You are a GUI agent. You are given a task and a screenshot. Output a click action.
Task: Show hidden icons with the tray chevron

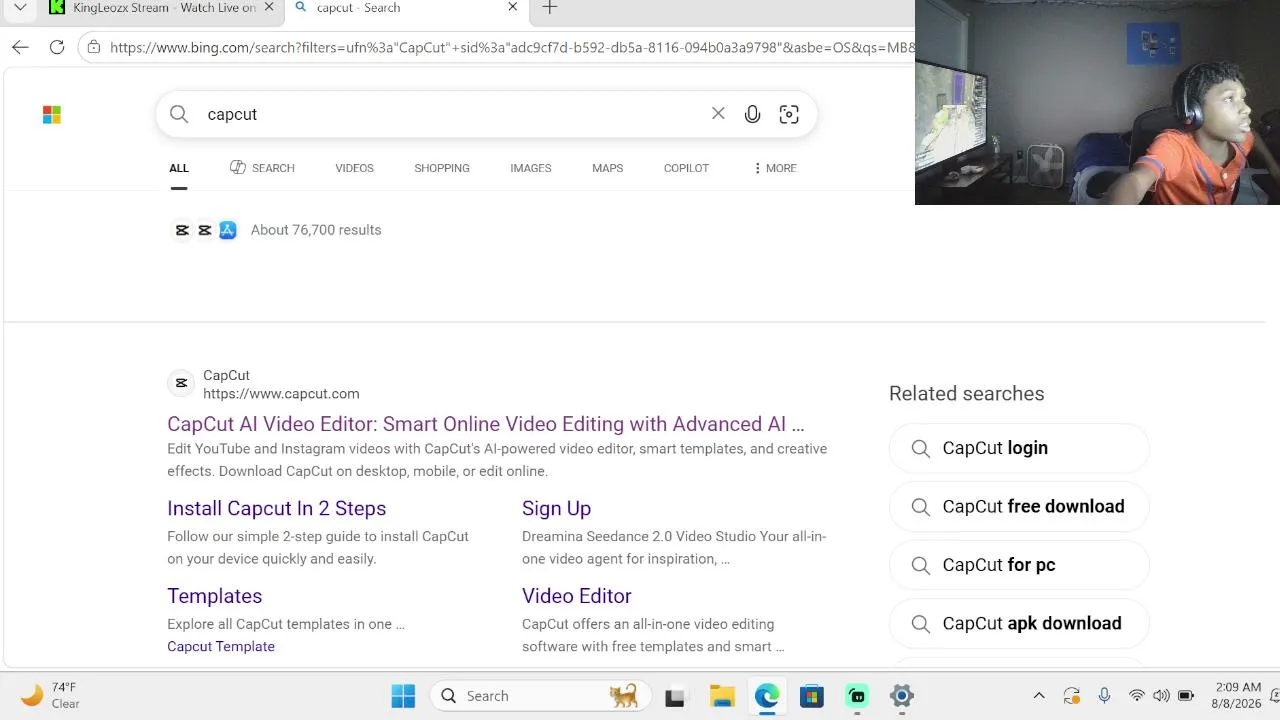click(1039, 696)
